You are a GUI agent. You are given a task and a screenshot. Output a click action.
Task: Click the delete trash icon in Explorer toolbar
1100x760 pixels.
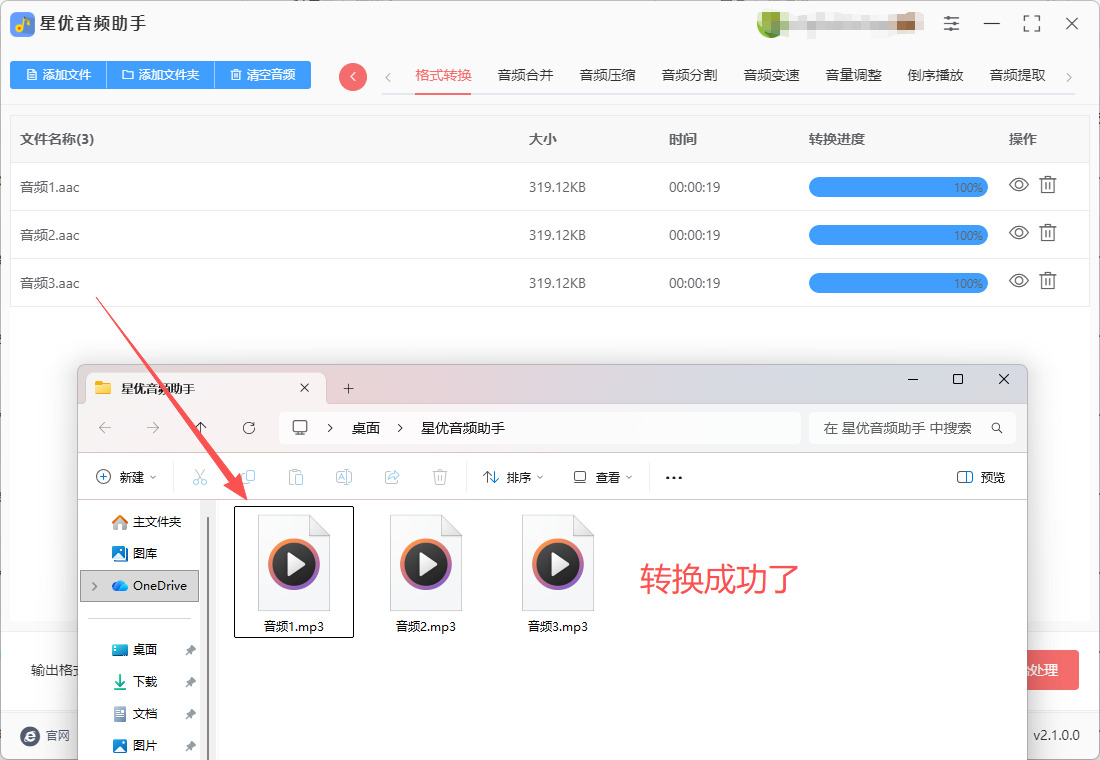(x=440, y=477)
